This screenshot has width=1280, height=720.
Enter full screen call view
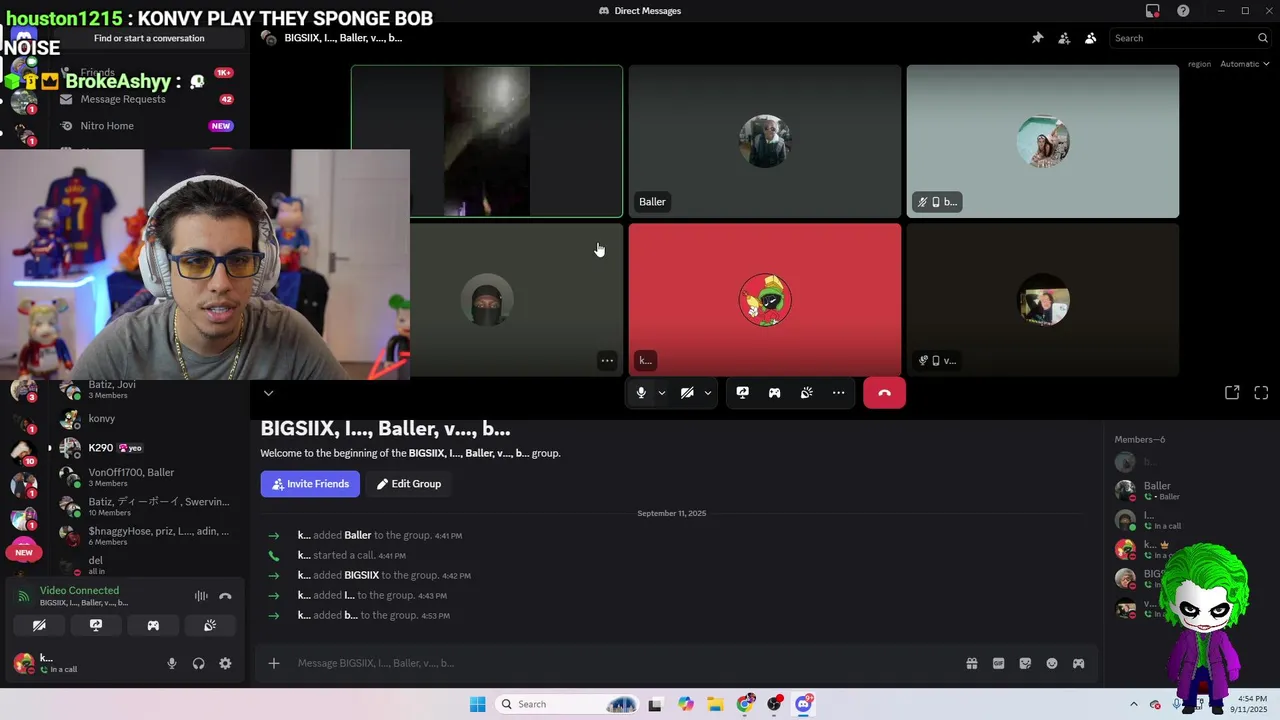pyautogui.click(x=1261, y=393)
